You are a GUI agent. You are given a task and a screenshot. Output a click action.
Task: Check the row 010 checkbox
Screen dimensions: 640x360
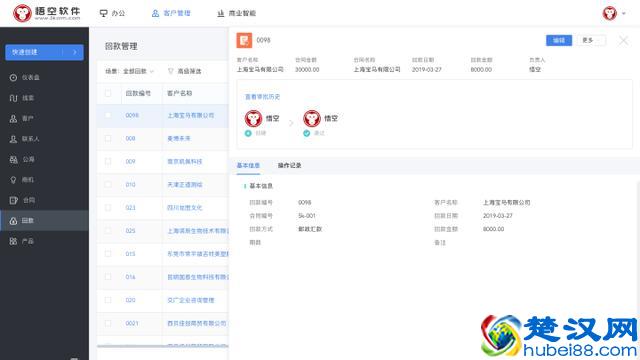click(108, 184)
